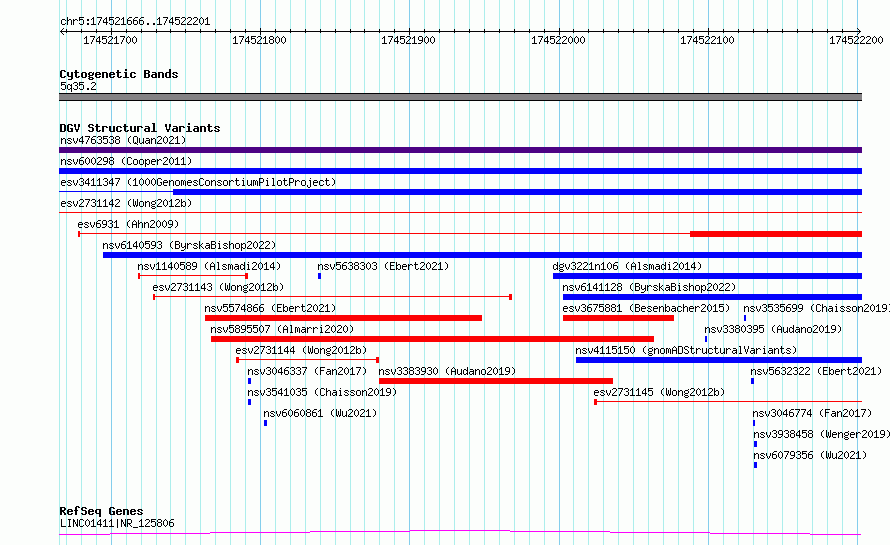Click the blue nsv5632322 marker
The height and width of the screenshot is (545, 890).
[753, 381]
